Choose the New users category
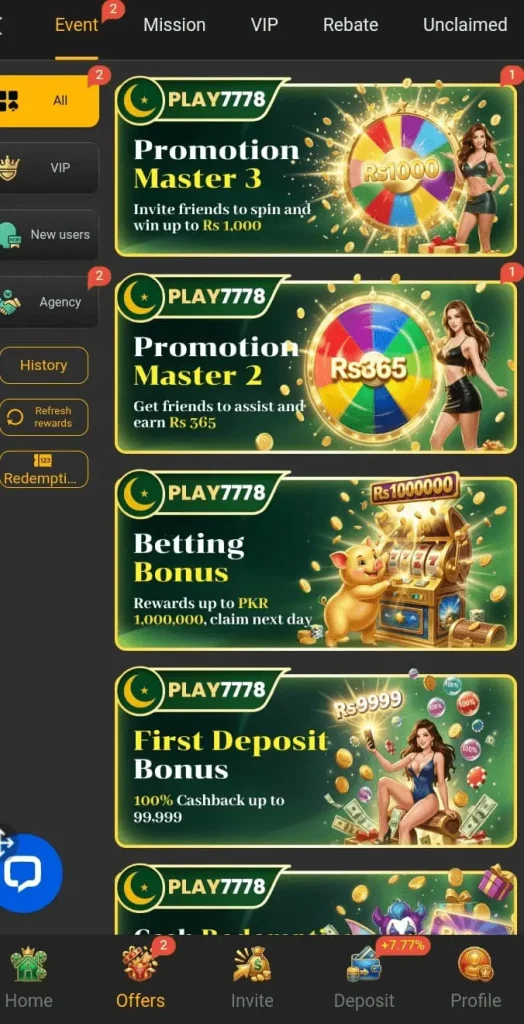The width and height of the screenshot is (524, 1024). tap(48, 235)
